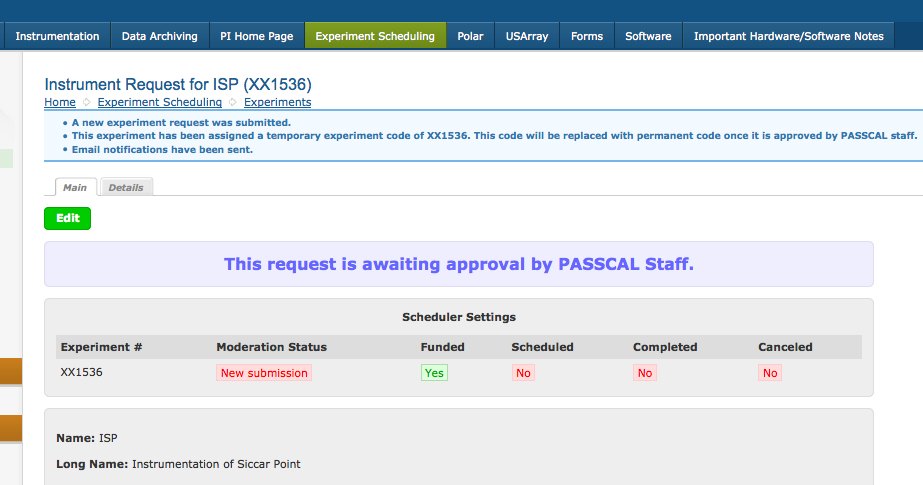
Task: Click the Canceled No status badge
Action: tap(769, 372)
